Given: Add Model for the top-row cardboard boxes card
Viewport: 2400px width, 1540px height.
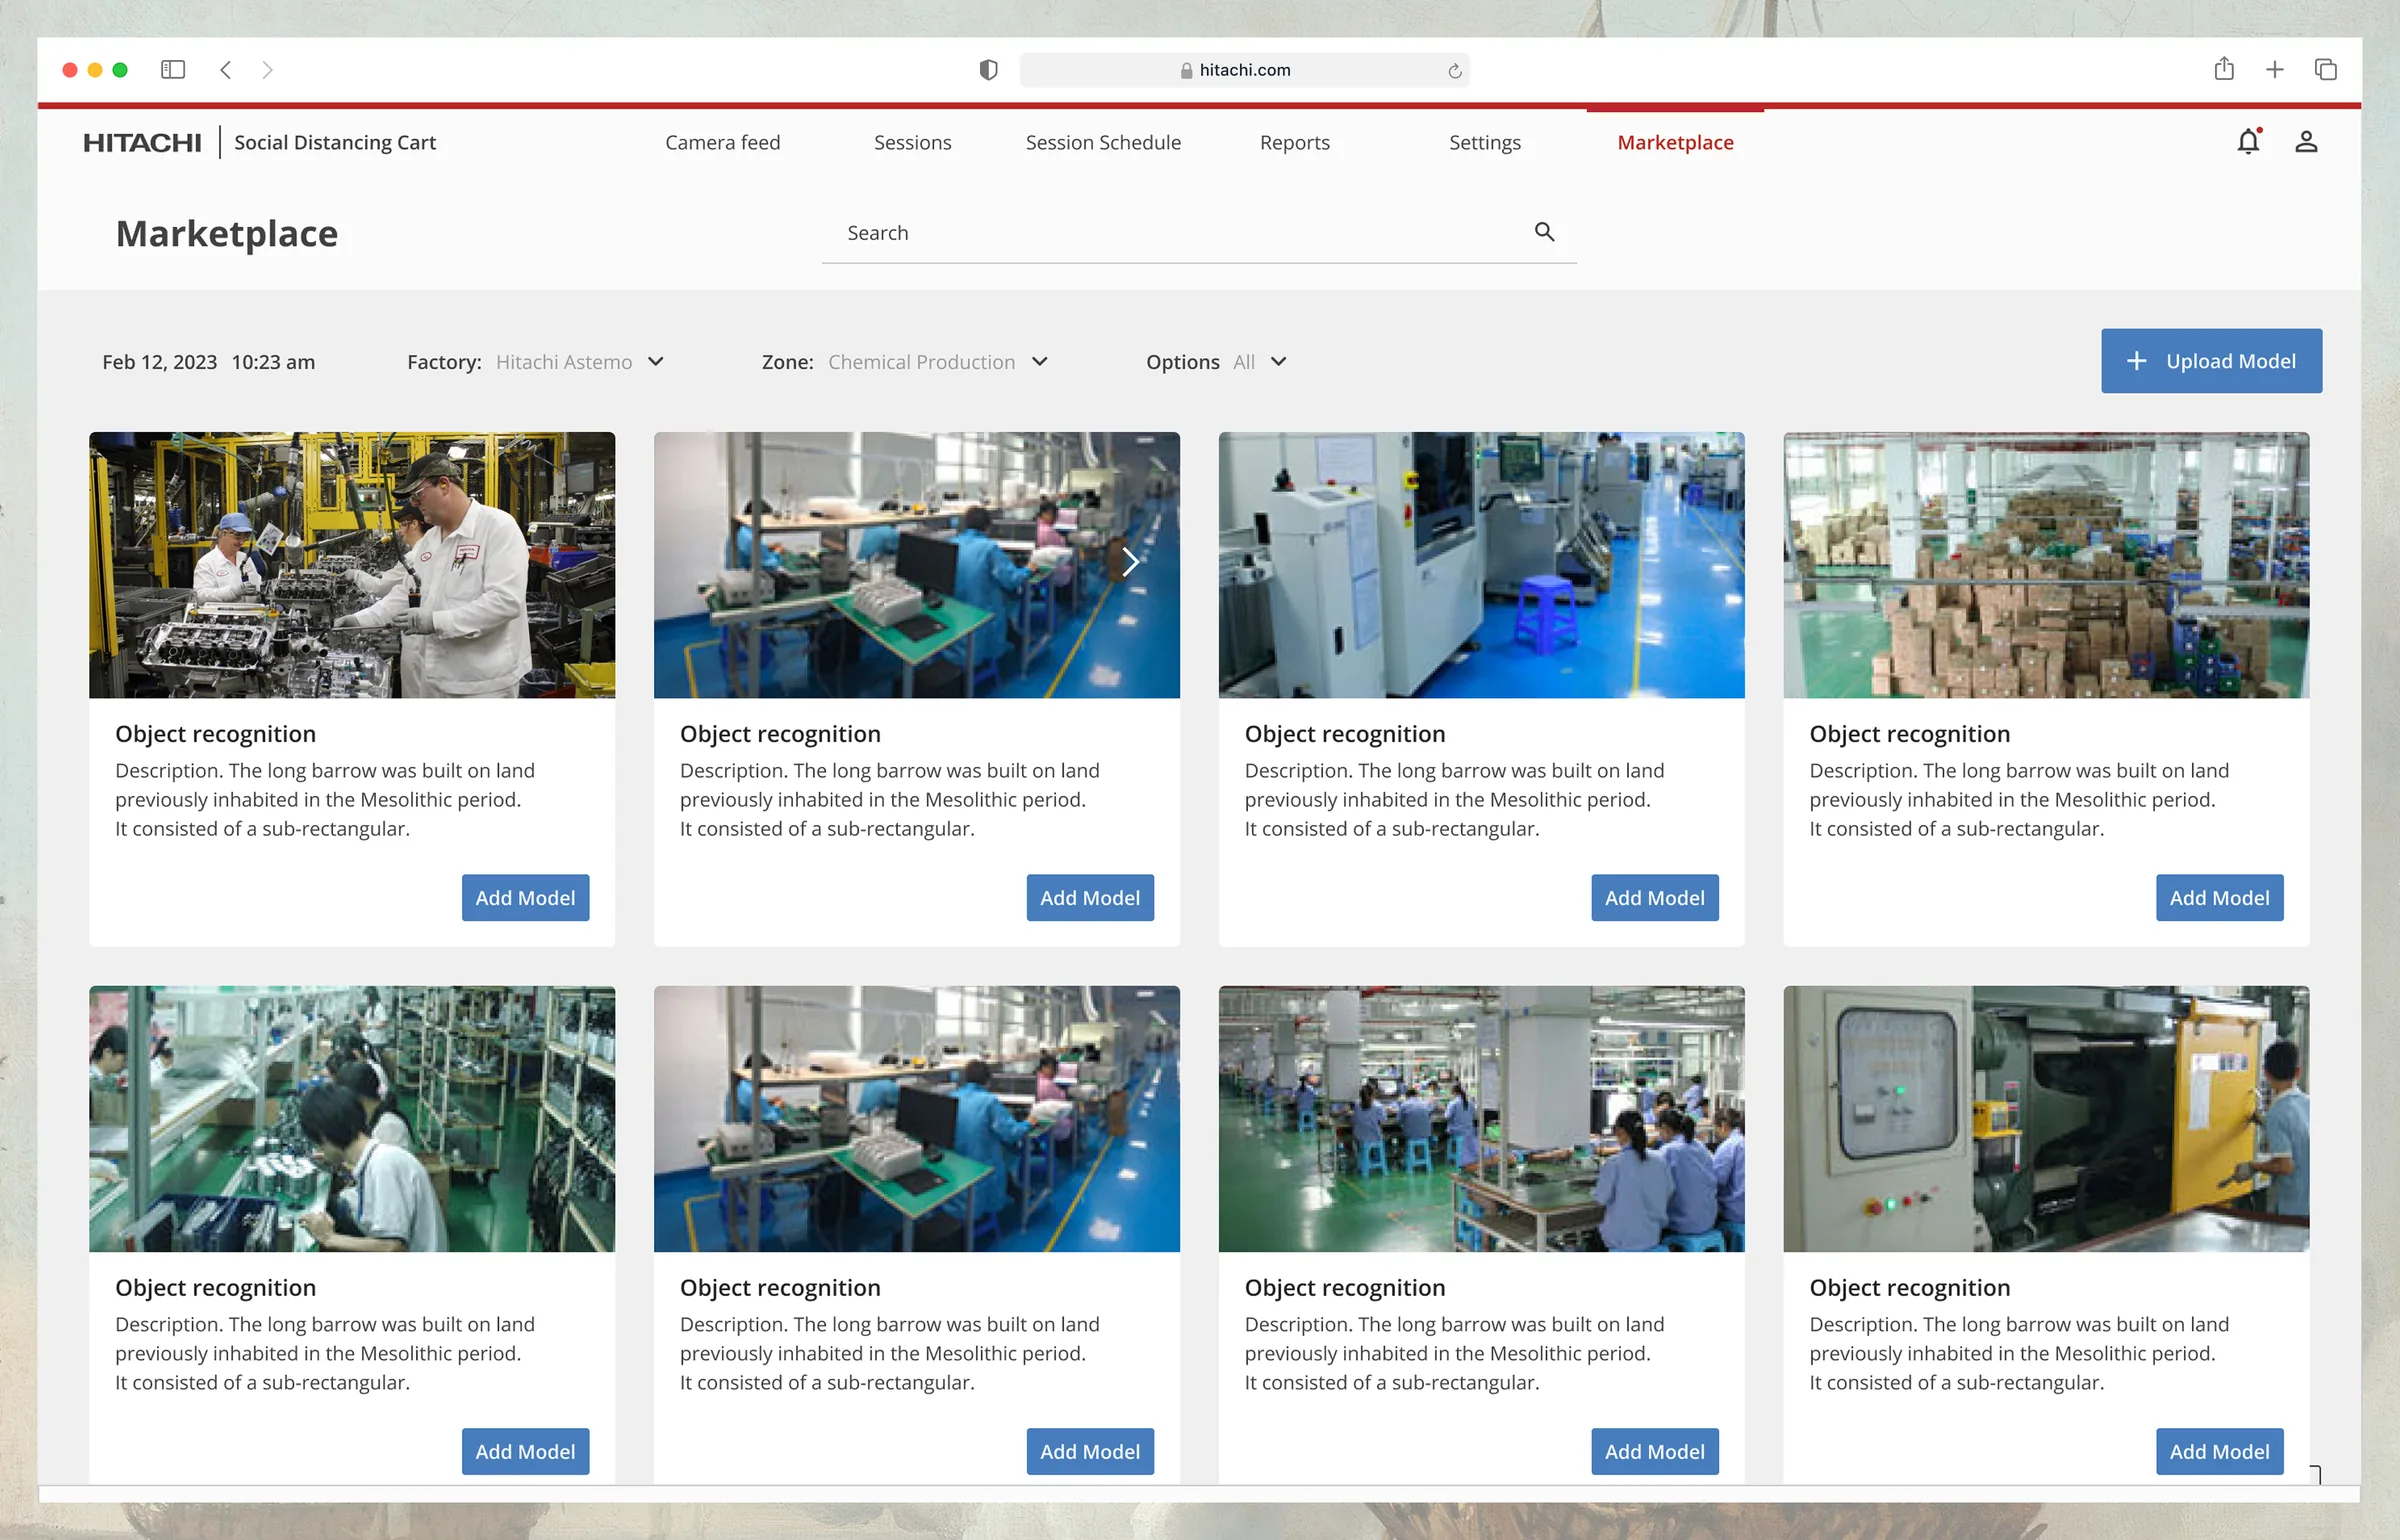Looking at the screenshot, I should click(2220, 898).
